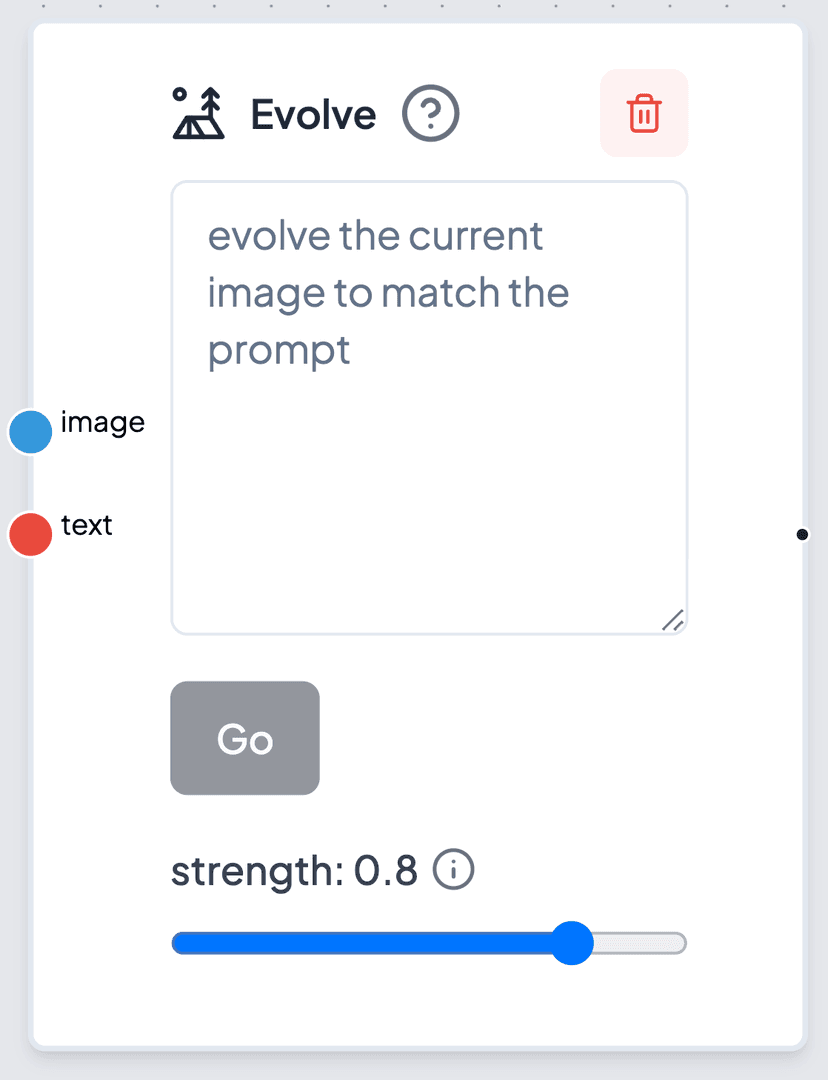Click the Evolve node title text
The width and height of the screenshot is (828, 1080).
[313, 114]
